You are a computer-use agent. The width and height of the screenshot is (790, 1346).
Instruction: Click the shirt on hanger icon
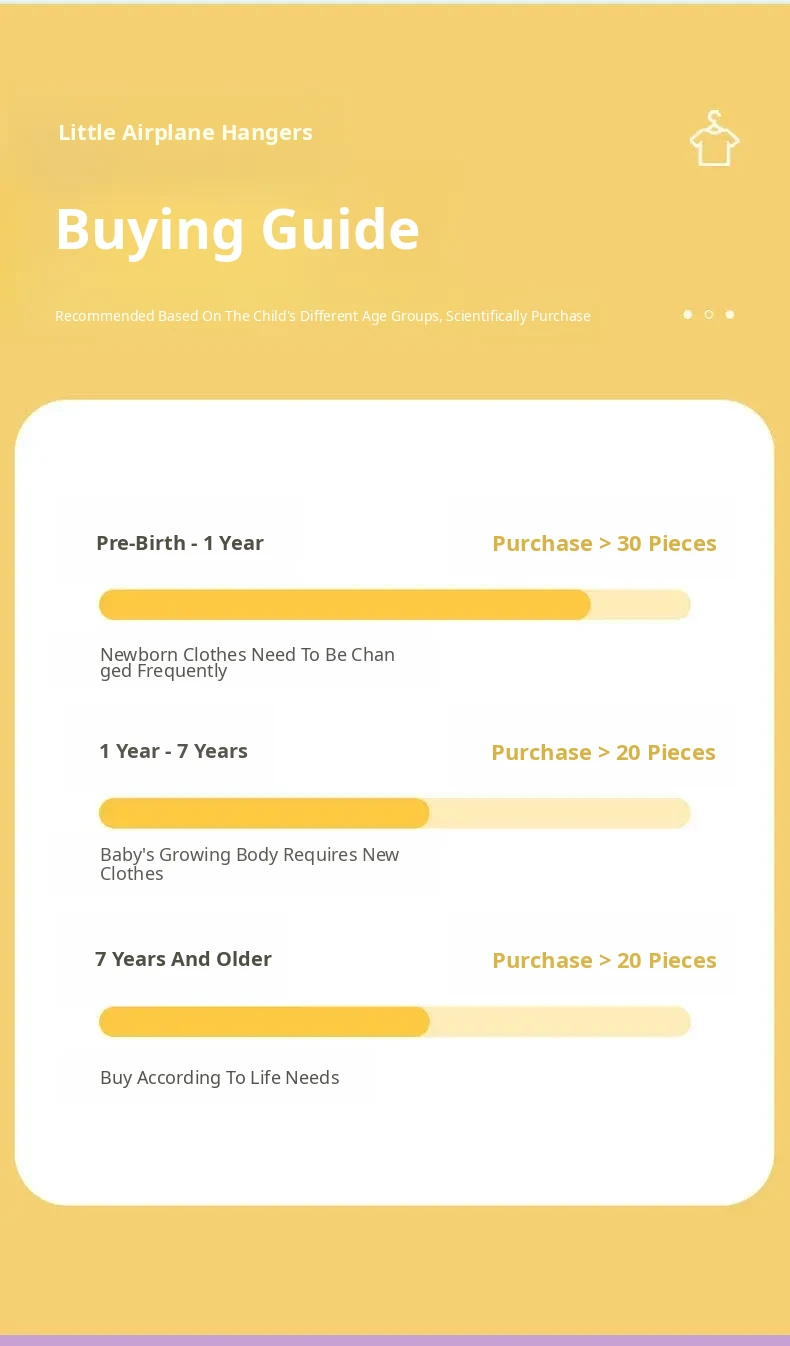click(714, 139)
